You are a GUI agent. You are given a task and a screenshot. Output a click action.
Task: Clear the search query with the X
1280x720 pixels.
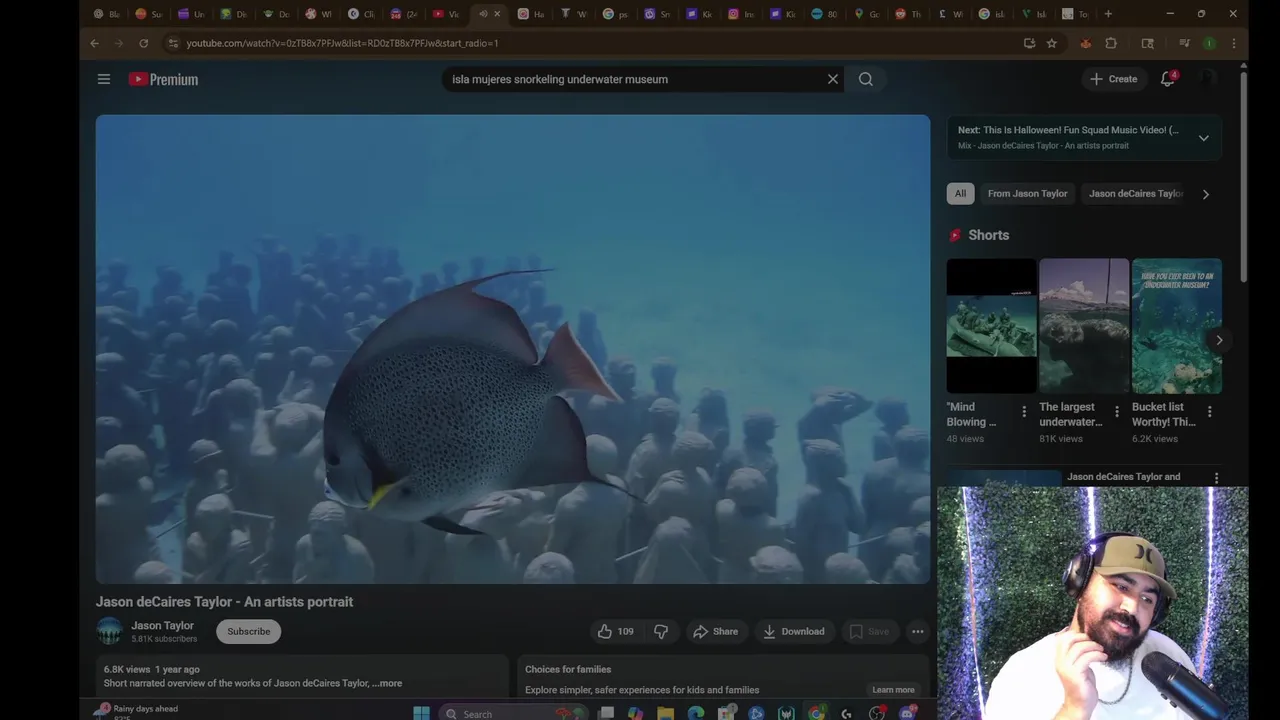(833, 79)
